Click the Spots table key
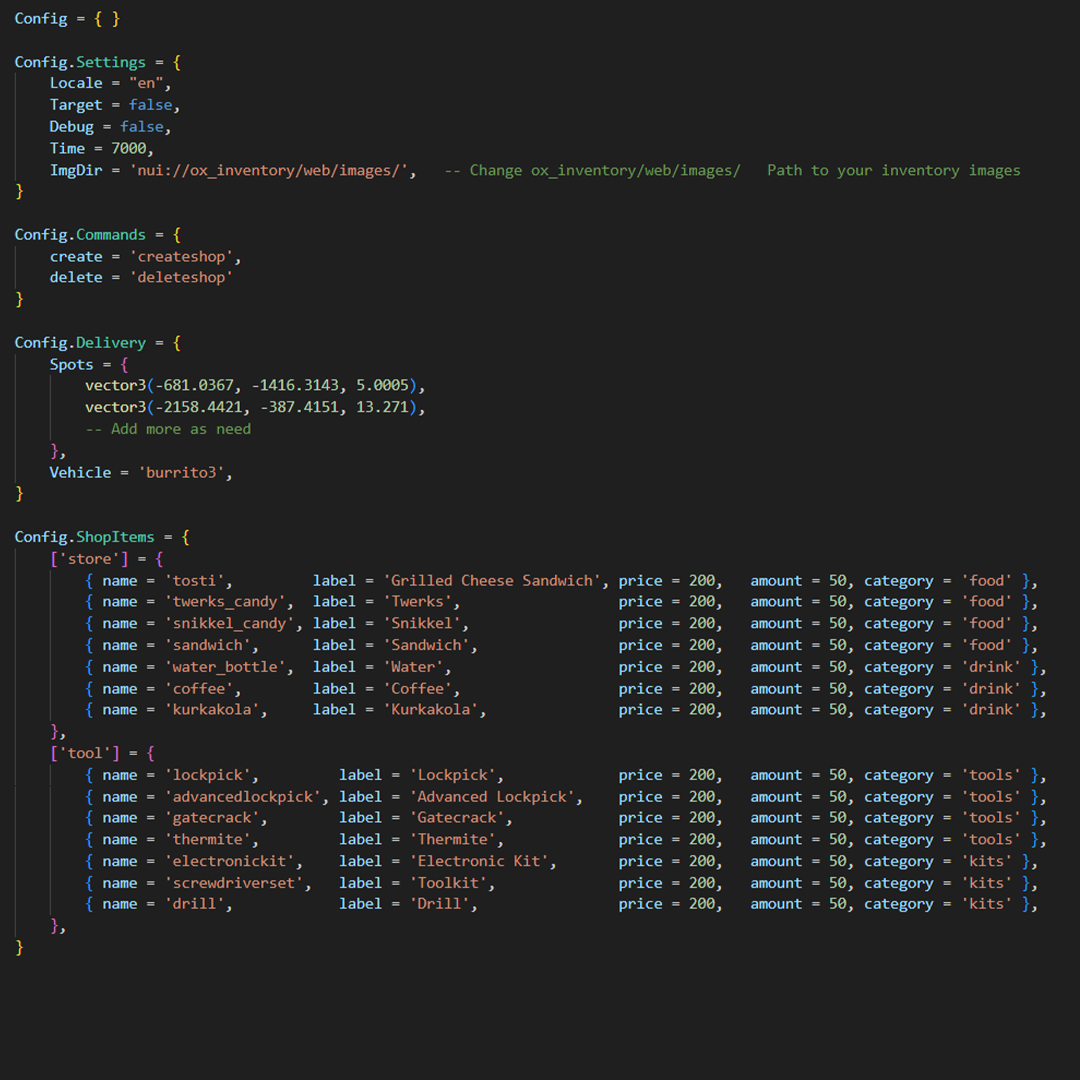 tap(71, 364)
